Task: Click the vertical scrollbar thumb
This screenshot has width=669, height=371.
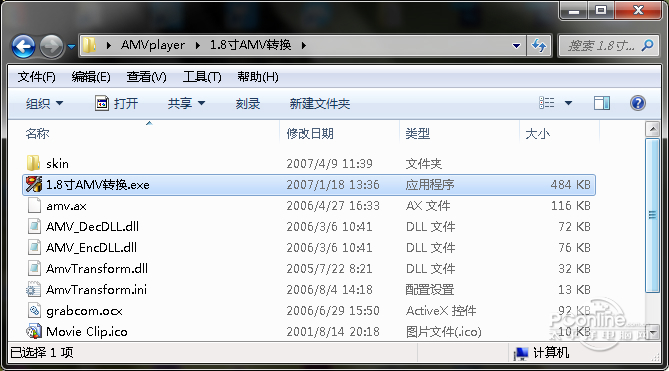Action: [x=652, y=215]
